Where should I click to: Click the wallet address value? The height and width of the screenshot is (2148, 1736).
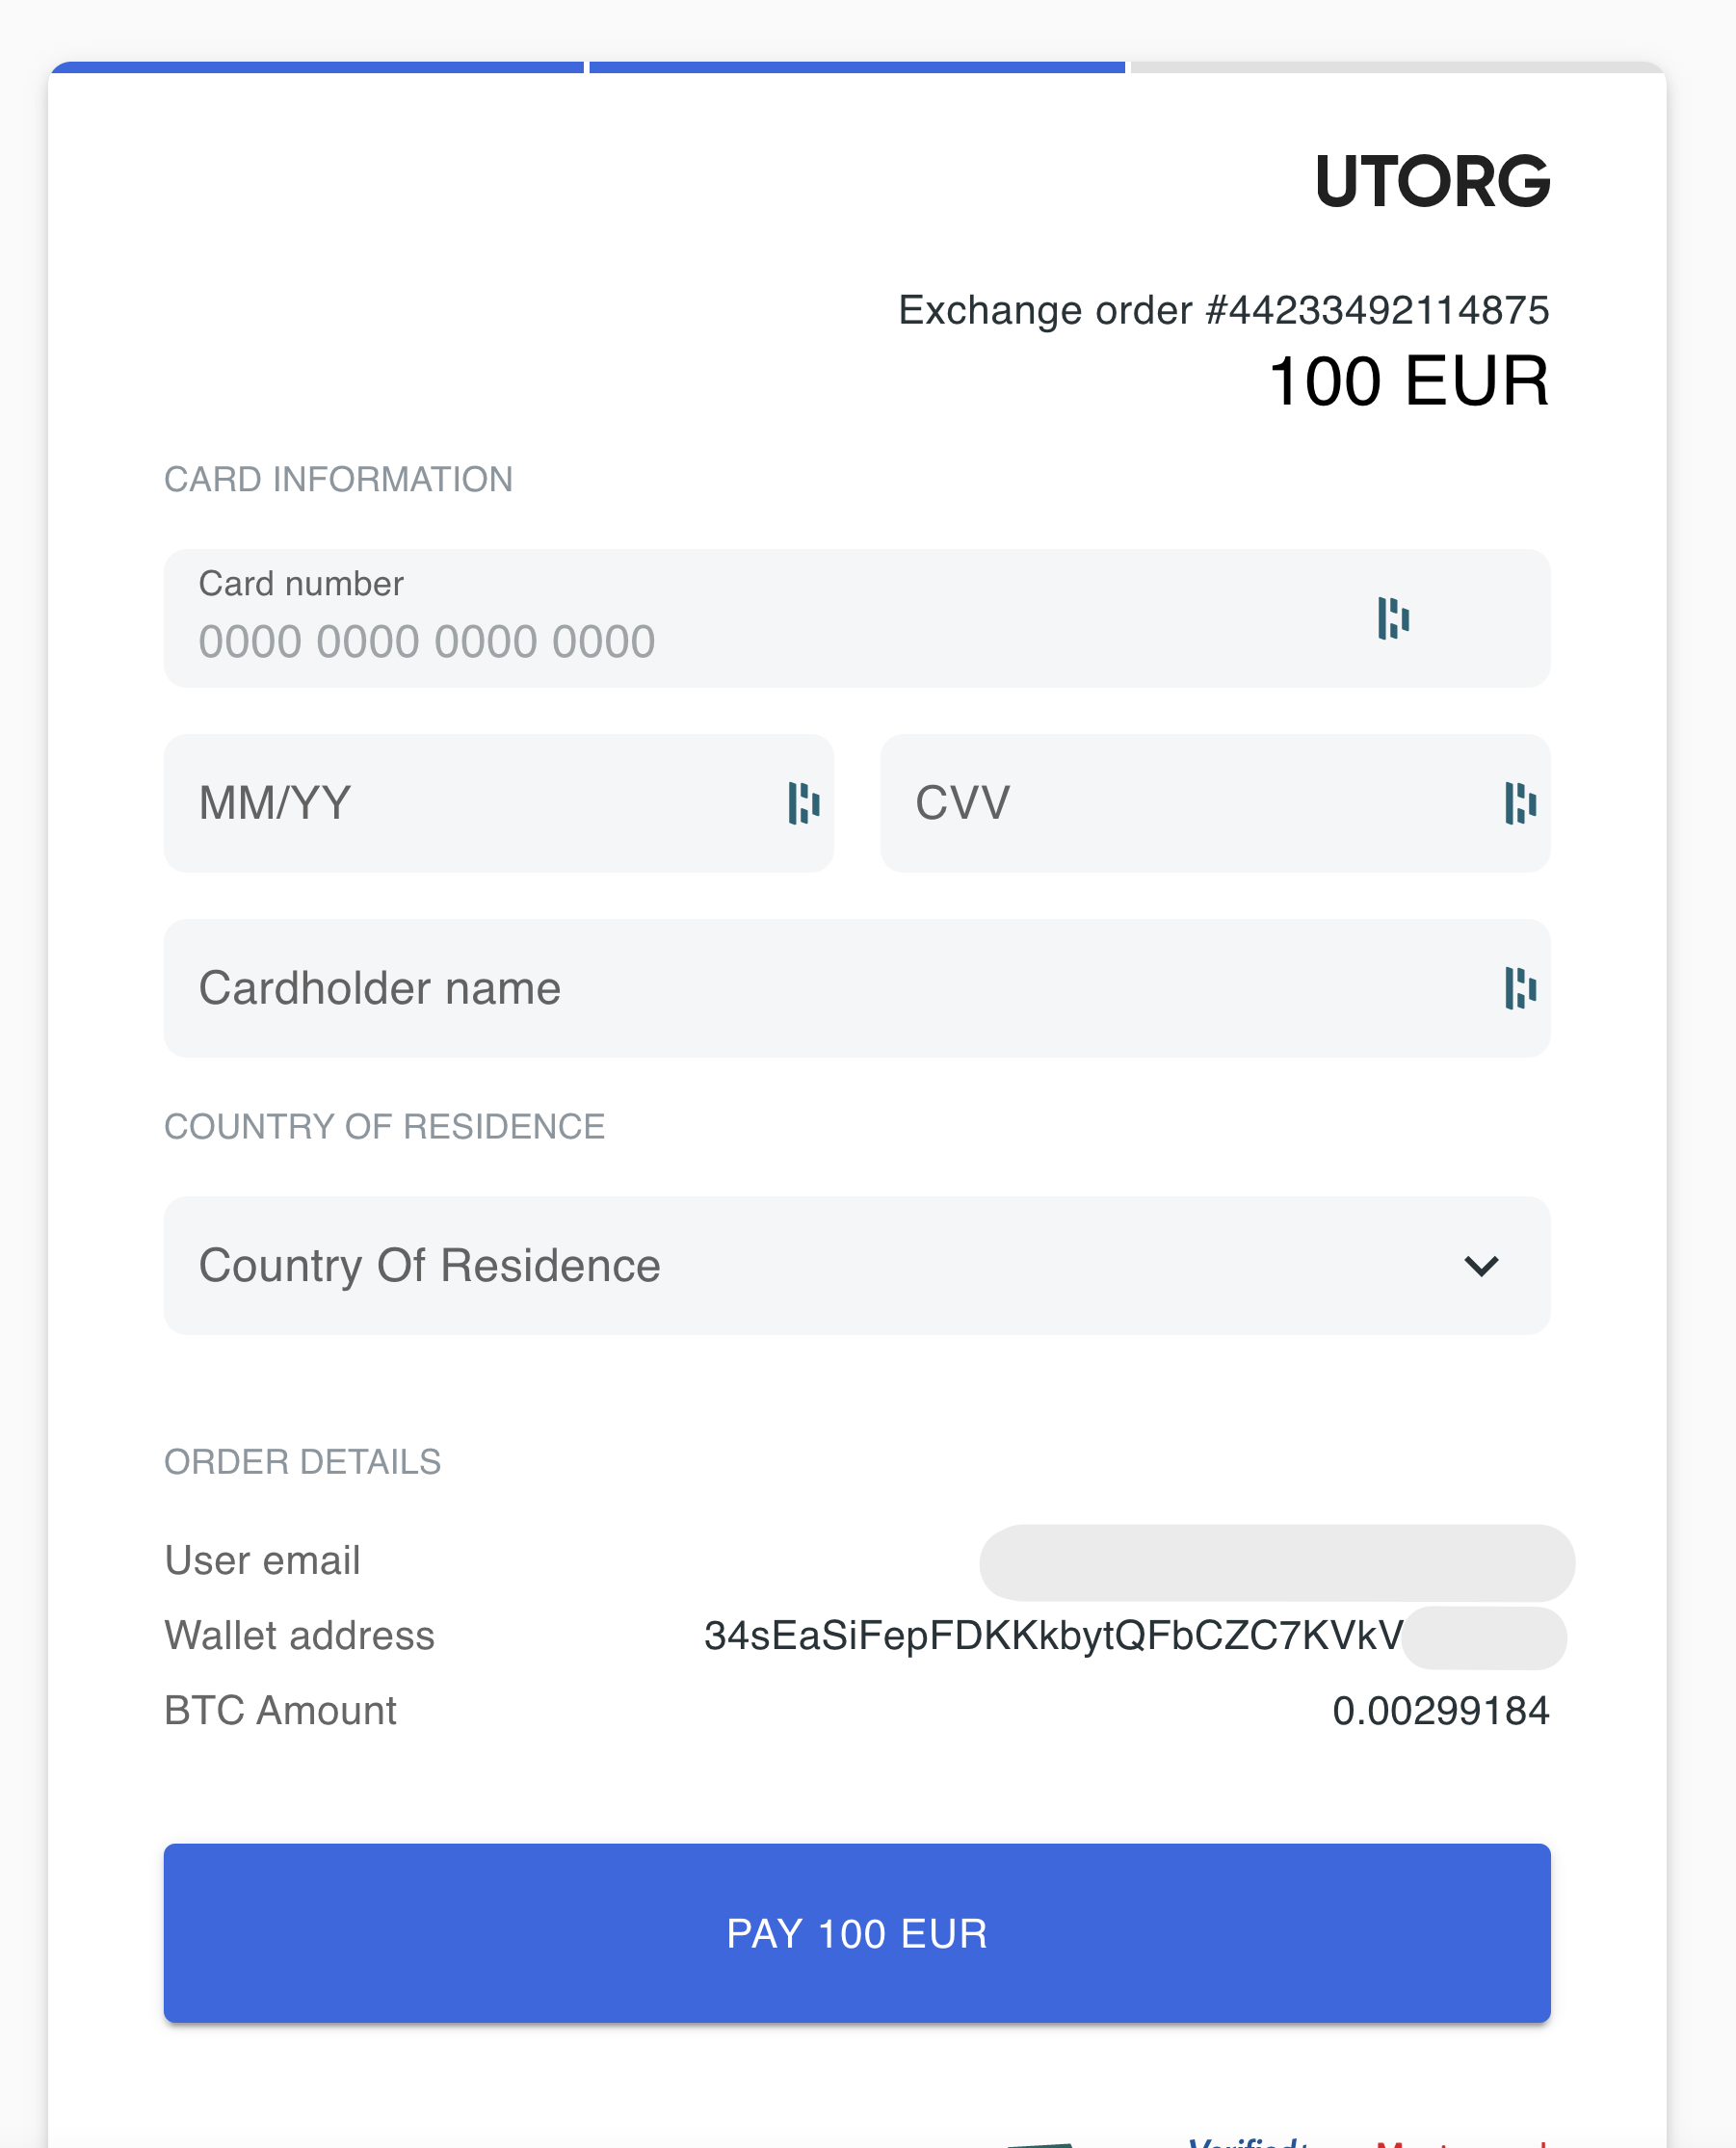1053,1636
